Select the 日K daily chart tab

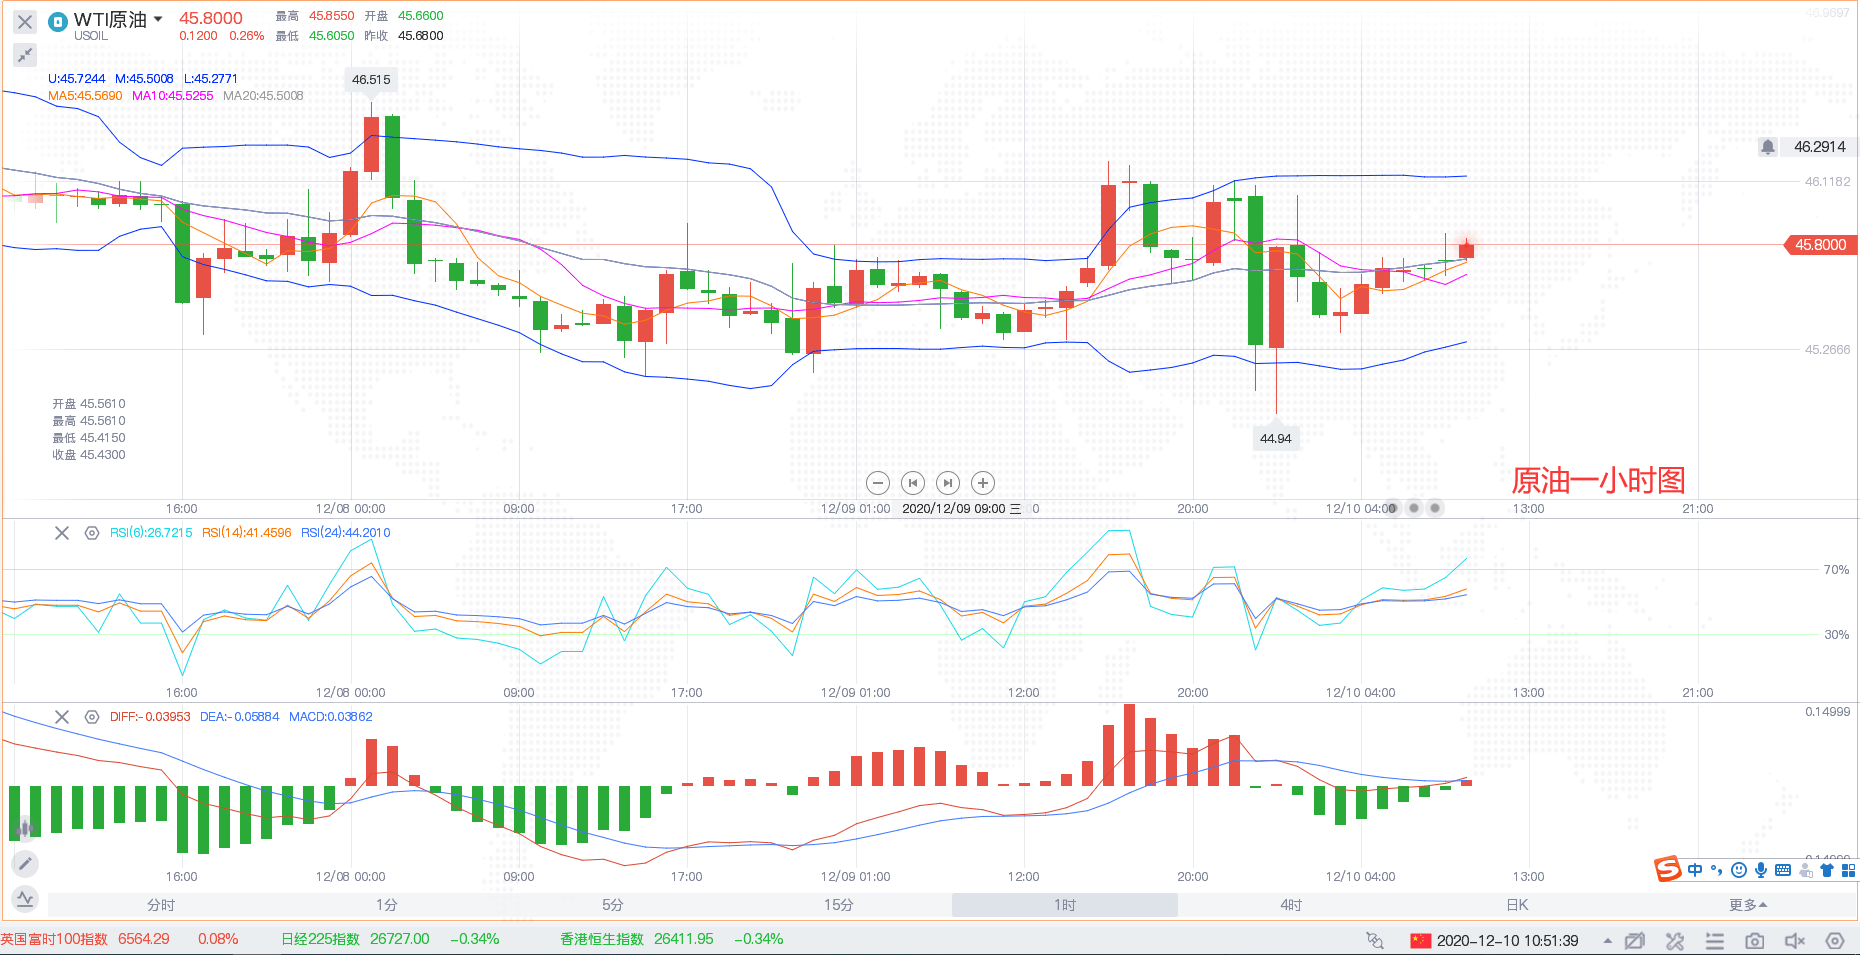pos(1517,905)
